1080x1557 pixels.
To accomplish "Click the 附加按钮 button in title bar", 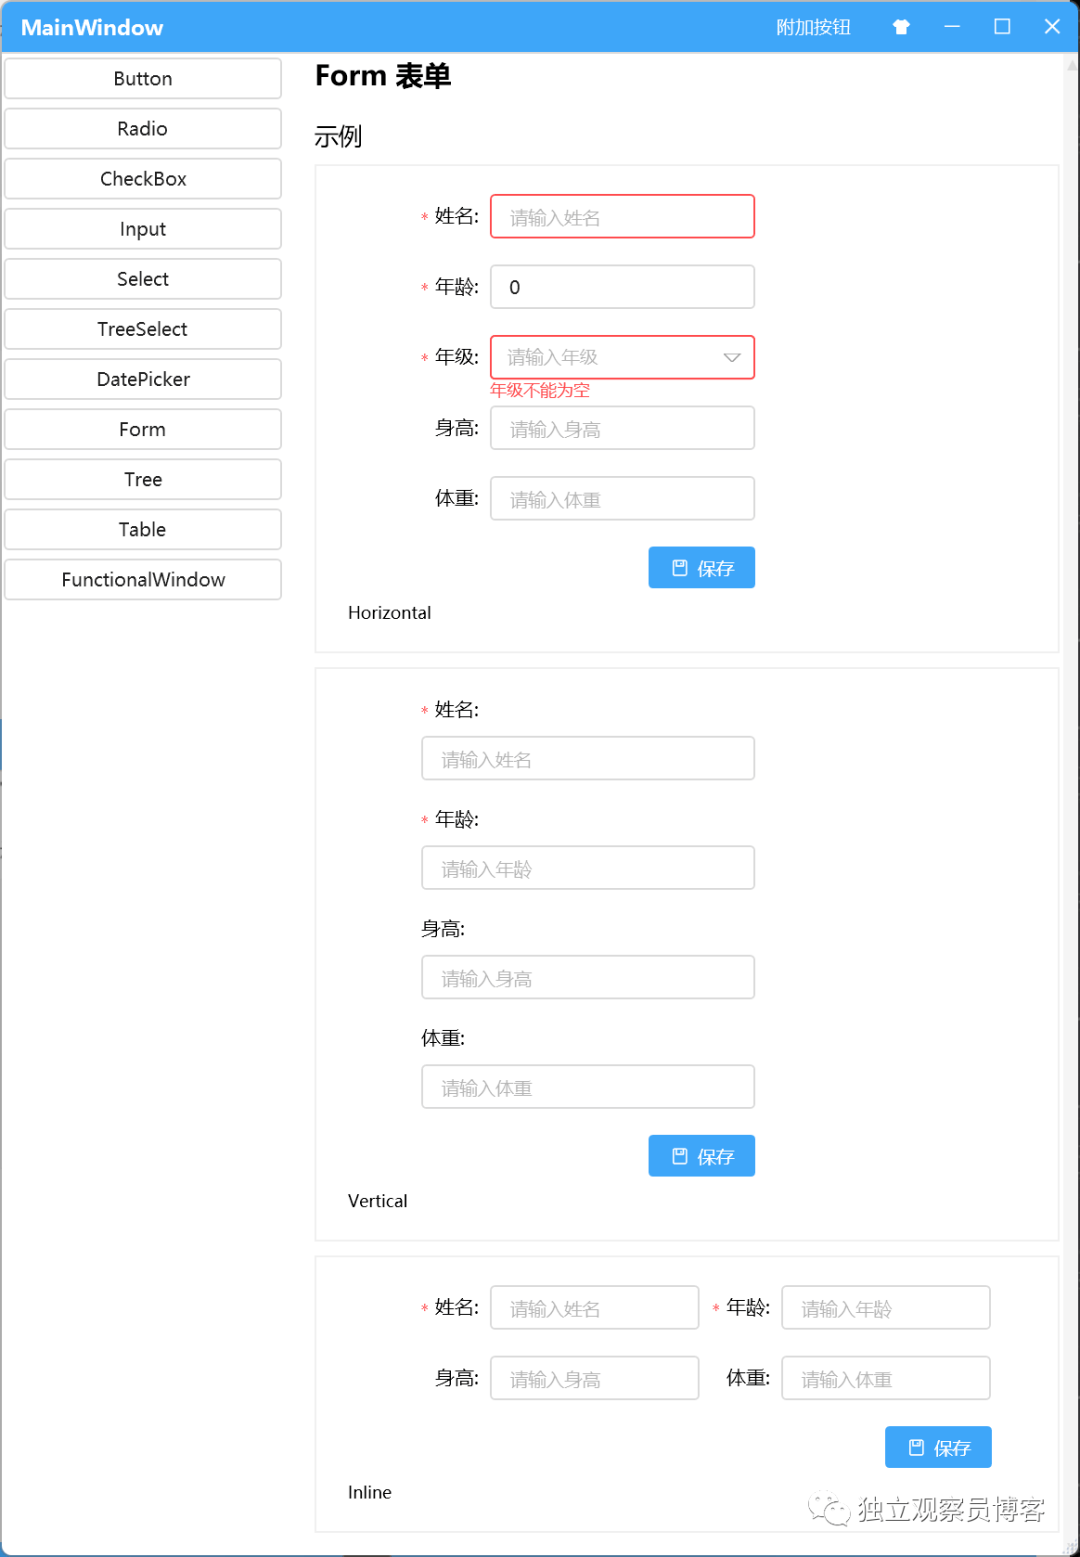I will [812, 27].
